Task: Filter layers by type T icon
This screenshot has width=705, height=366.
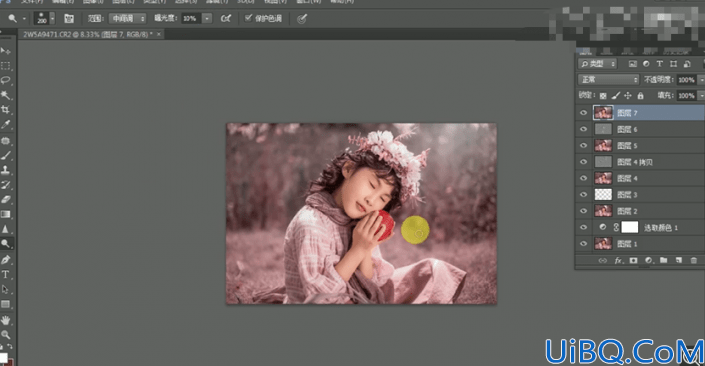Action: click(660, 64)
